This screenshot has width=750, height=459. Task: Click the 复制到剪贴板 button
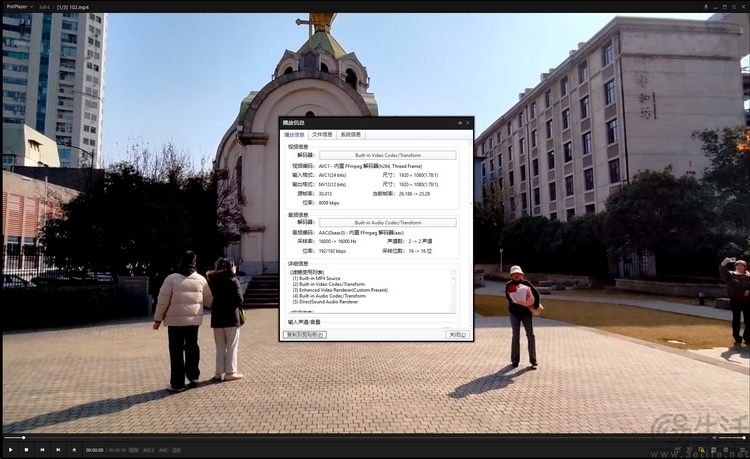(305, 335)
